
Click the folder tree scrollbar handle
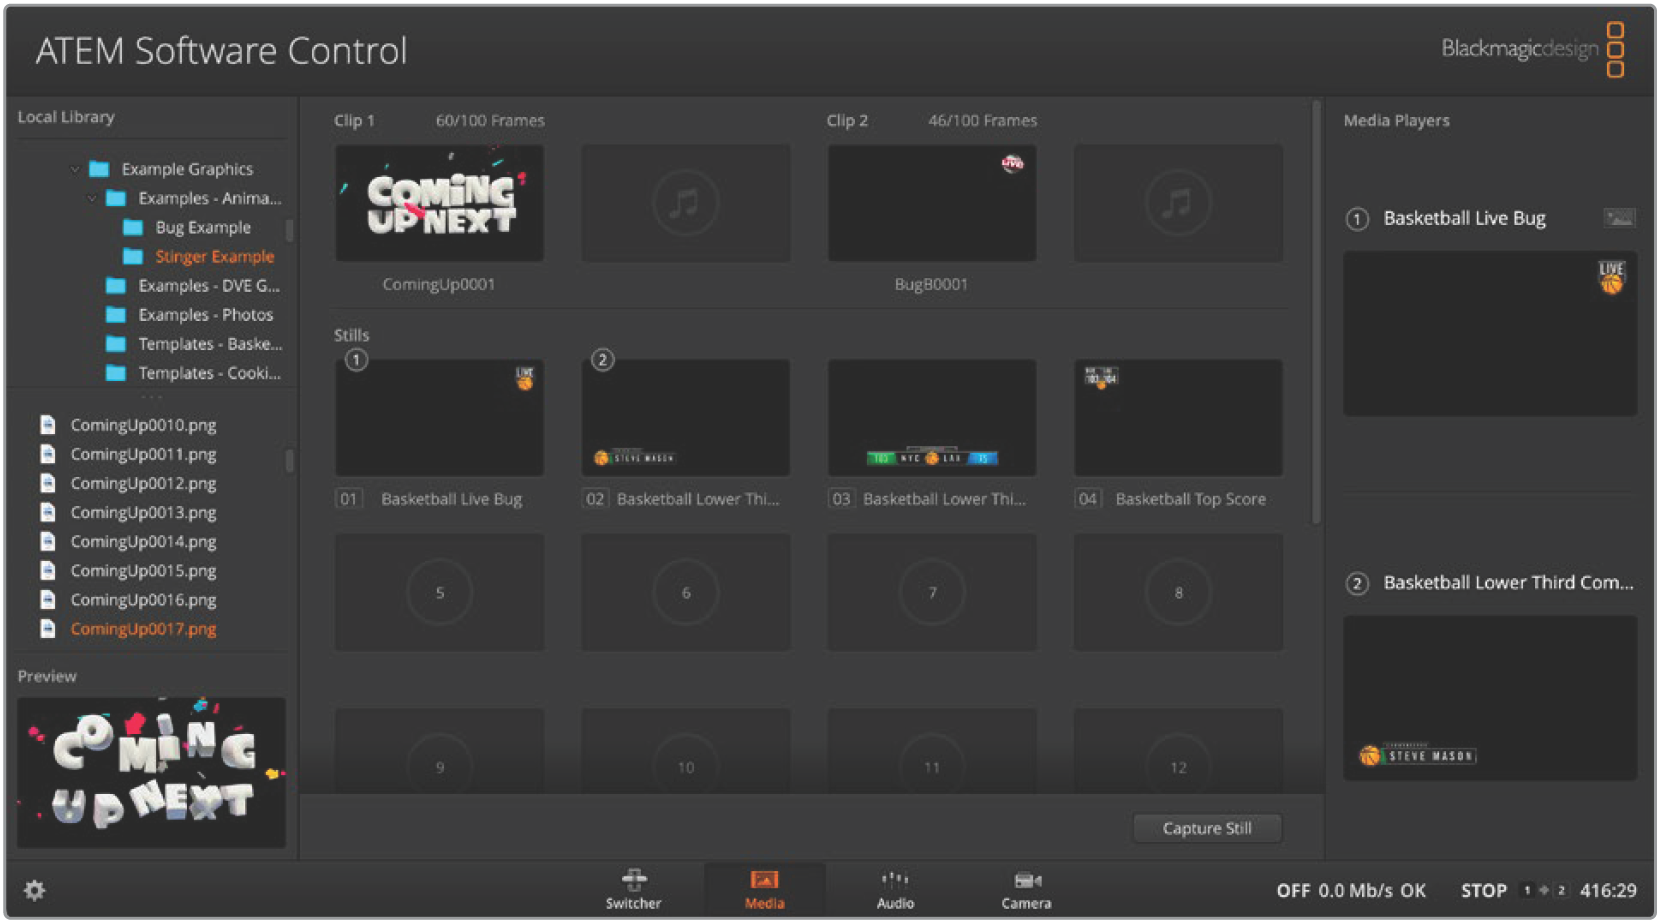[290, 230]
